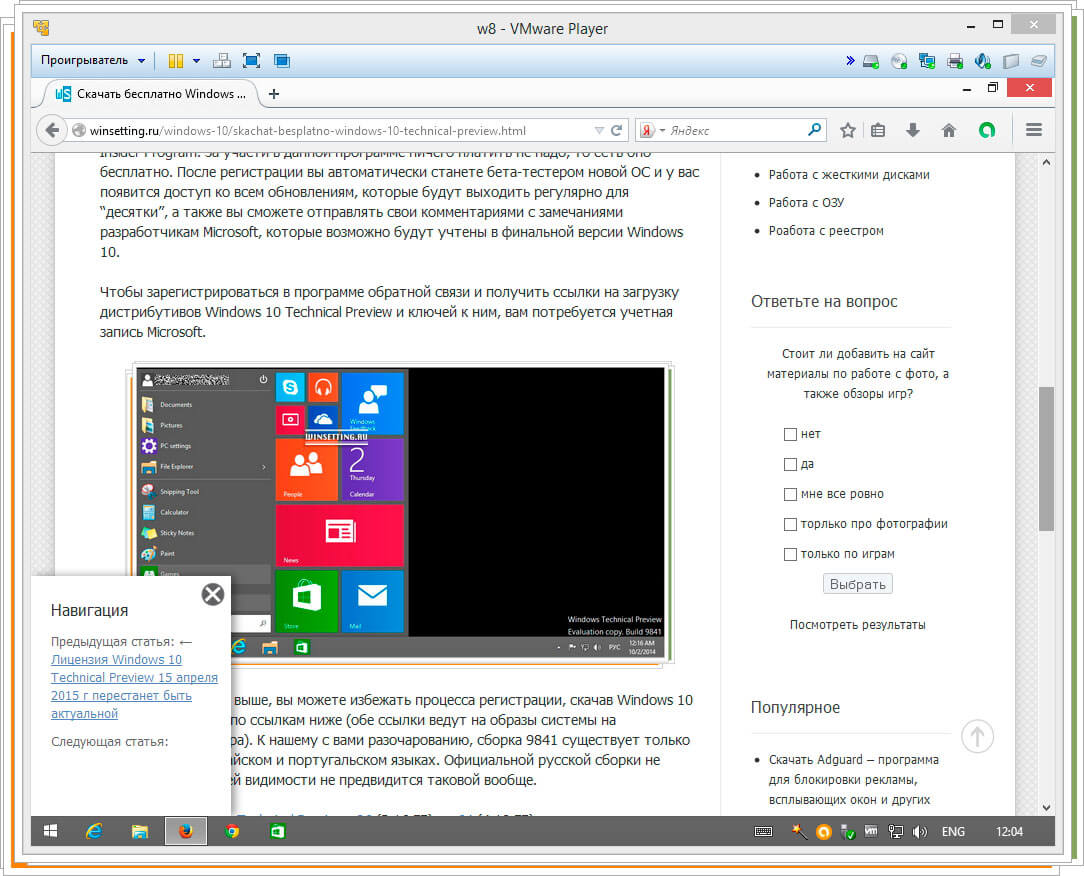Viewport: 1084px width, 876px height.
Task: Enter VMware full screen mode
Action: pyautogui.click(x=251, y=61)
